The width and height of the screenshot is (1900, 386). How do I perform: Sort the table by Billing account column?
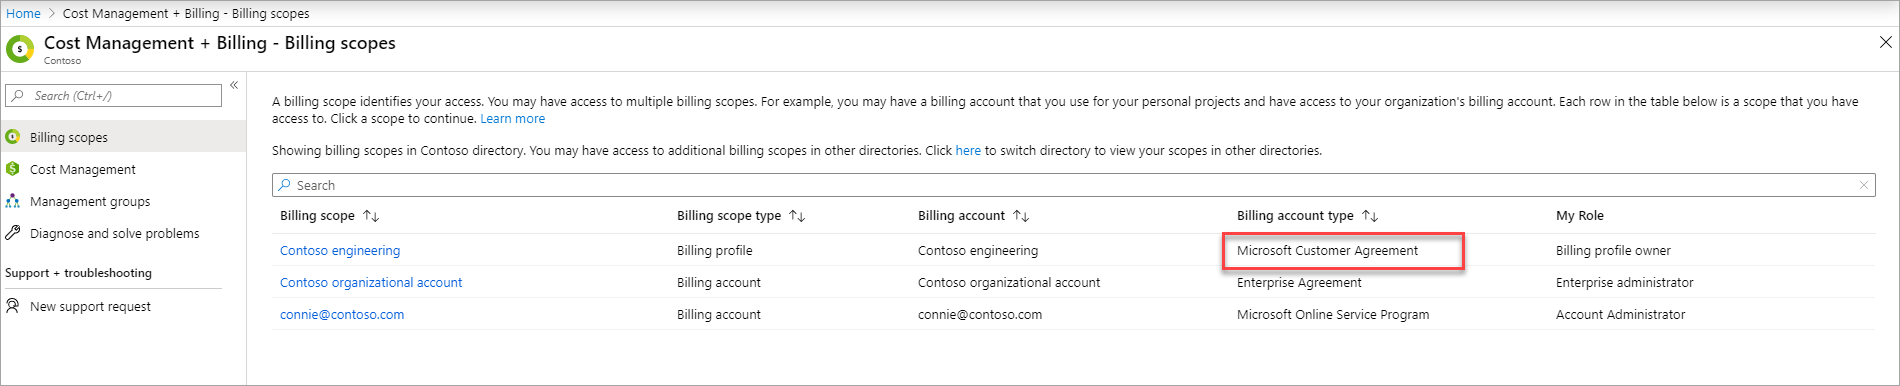1021,216
